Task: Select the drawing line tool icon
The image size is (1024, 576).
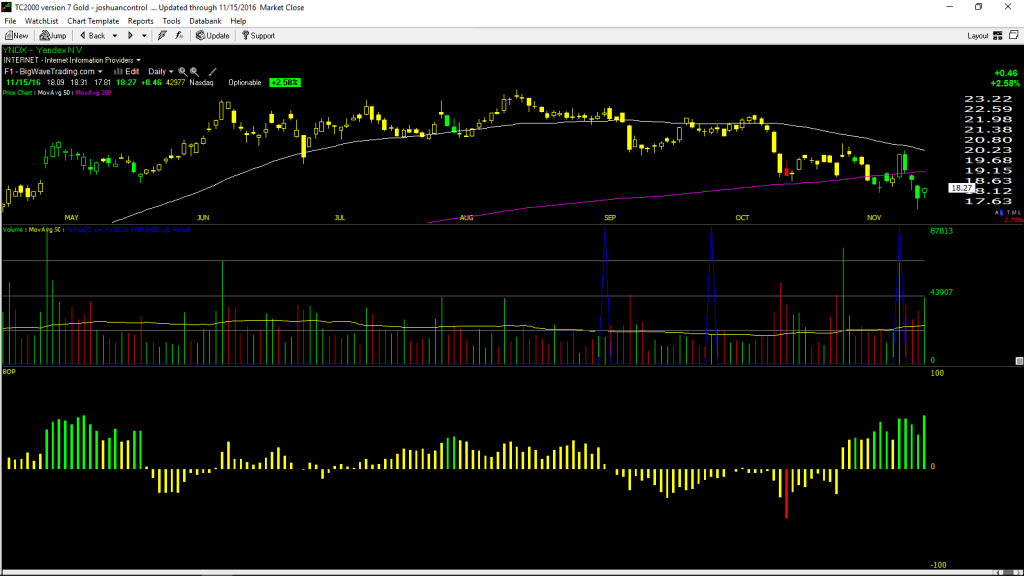Action: (212, 72)
